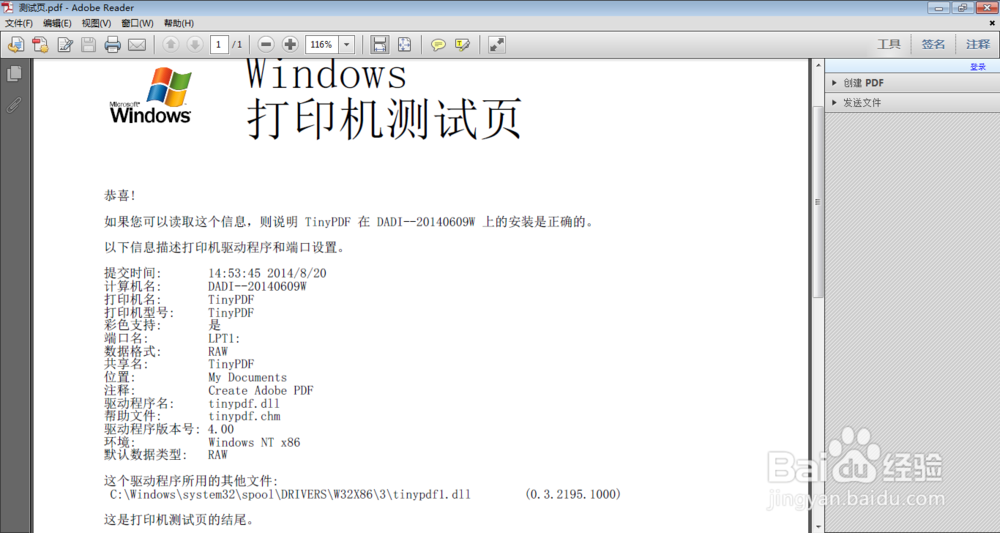Open the 视图(V) menu
The image size is (1000, 533).
96,23
